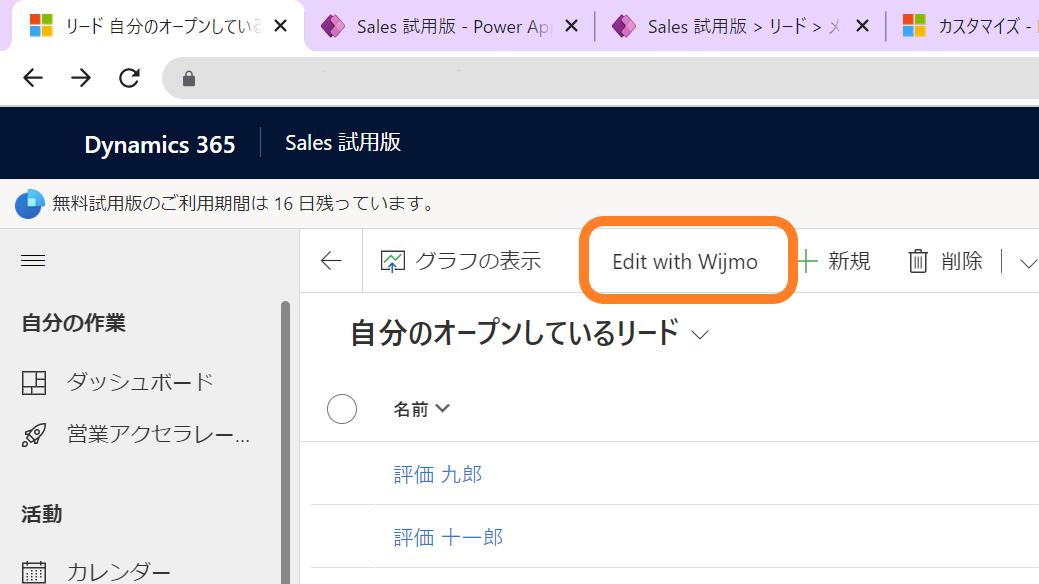
Task: Click the address bar lock icon
Action: coord(189,79)
